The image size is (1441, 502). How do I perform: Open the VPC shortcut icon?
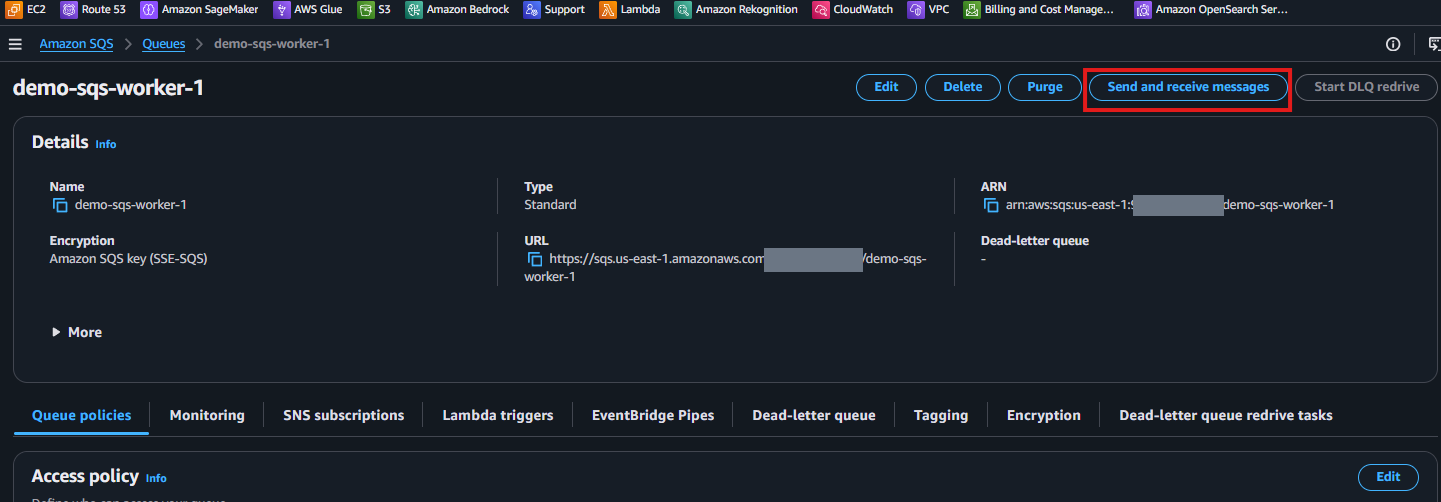[x=915, y=10]
